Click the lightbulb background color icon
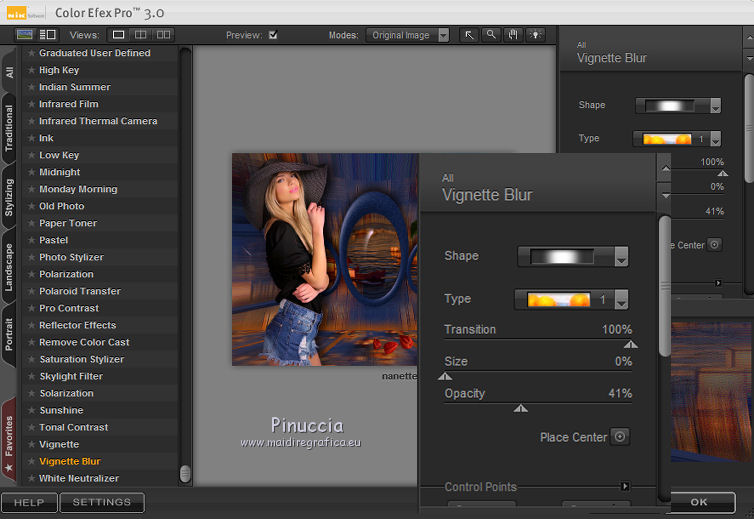Screen dimensions: 754x519 click(x=535, y=35)
